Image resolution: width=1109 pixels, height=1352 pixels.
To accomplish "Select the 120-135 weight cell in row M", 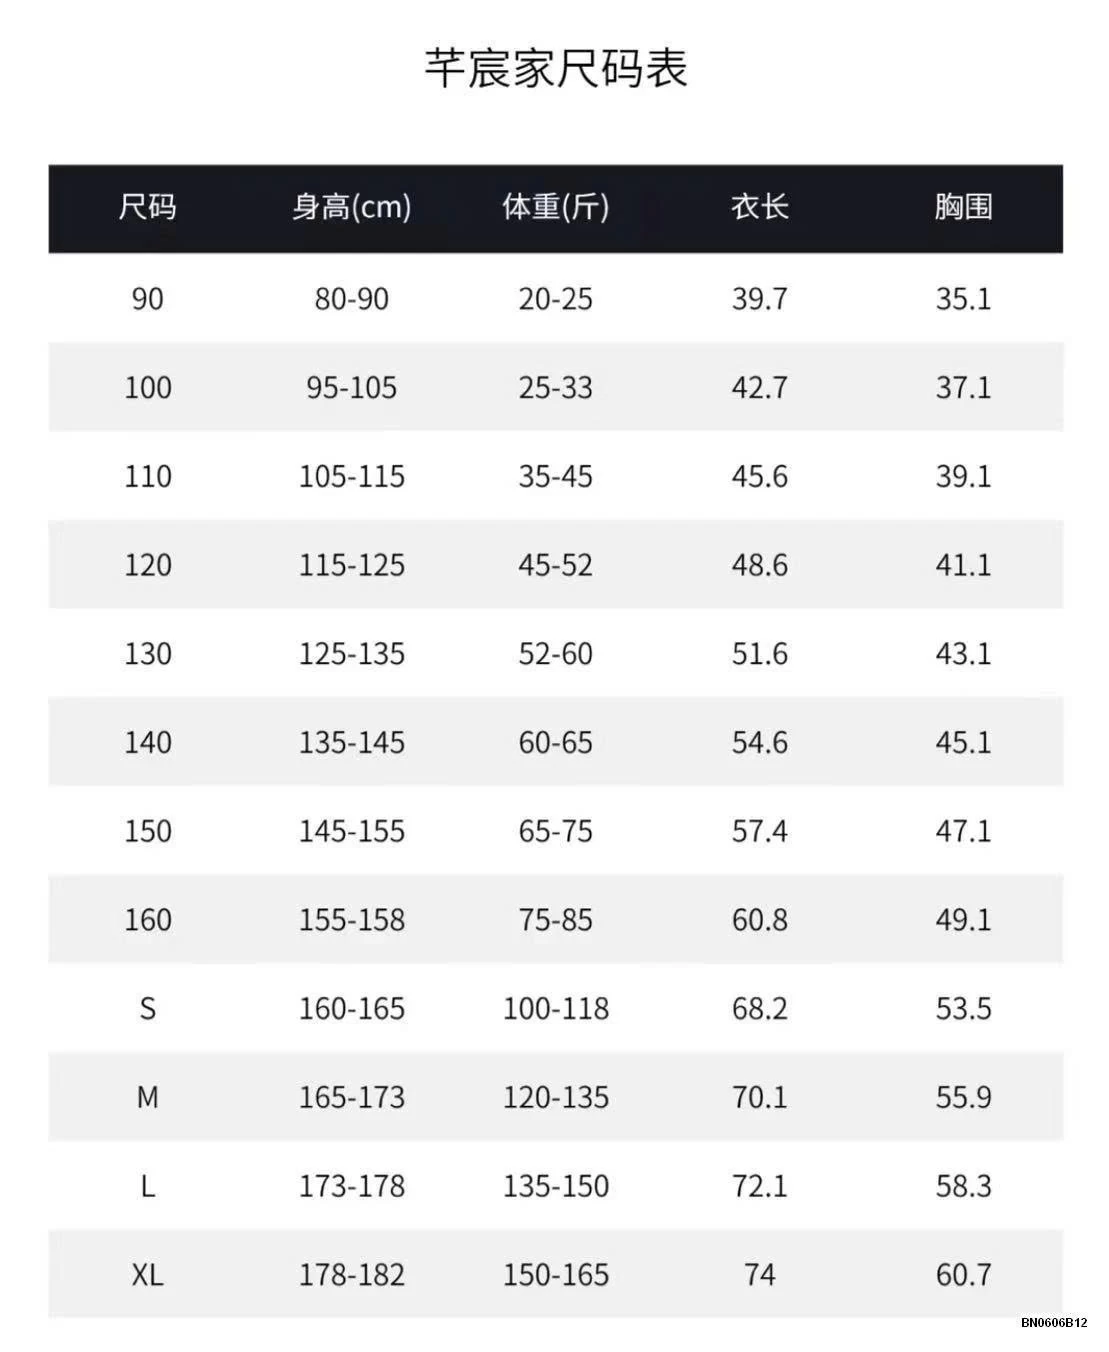I will (x=555, y=1097).
